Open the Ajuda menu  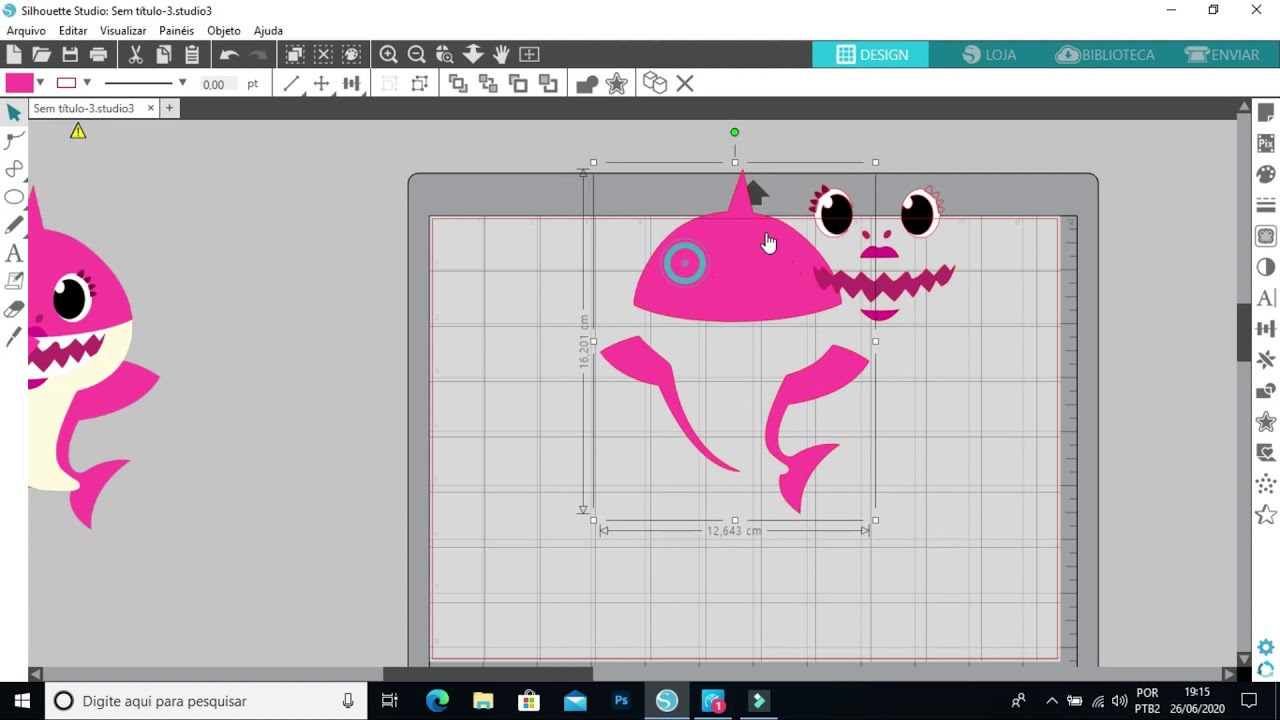268,31
